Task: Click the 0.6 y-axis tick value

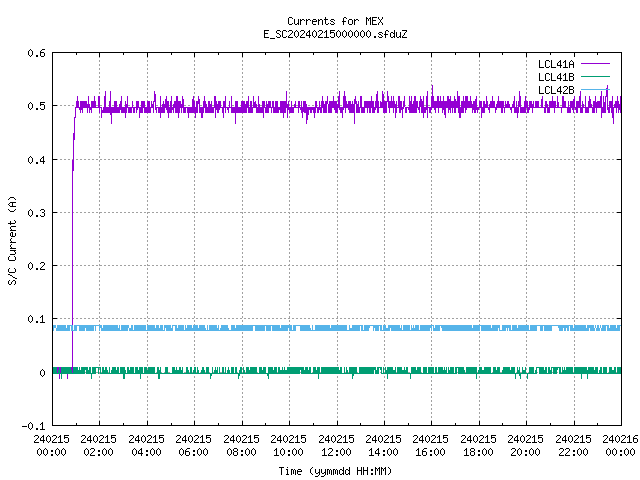Action: click(36, 53)
